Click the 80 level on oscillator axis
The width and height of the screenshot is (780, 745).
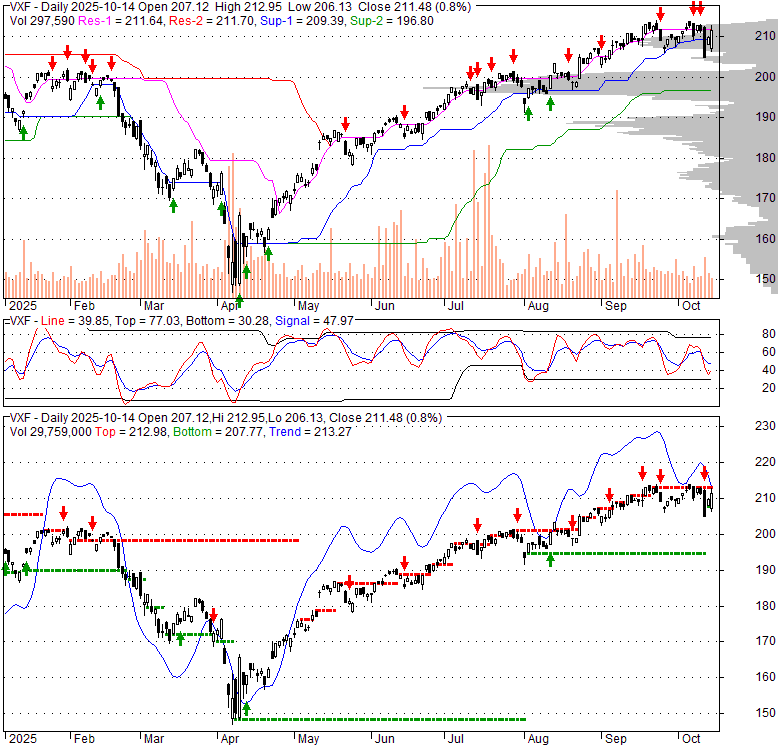click(769, 334)
